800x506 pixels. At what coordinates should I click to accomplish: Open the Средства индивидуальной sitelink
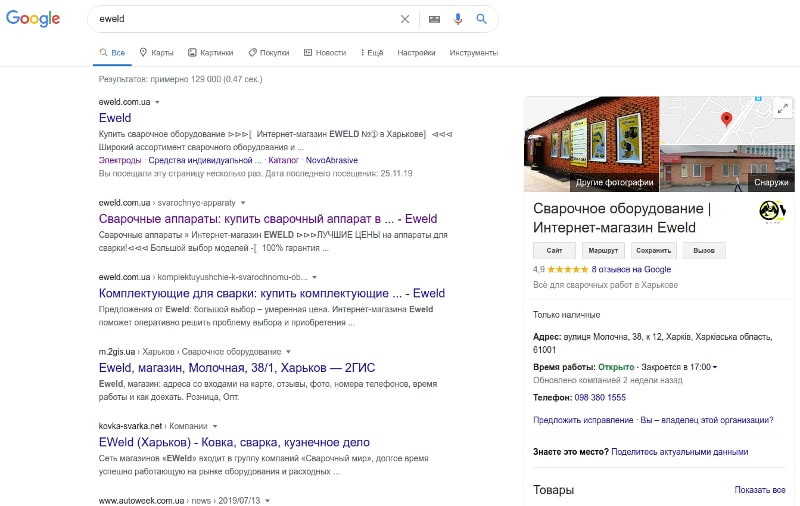point(205,160)
